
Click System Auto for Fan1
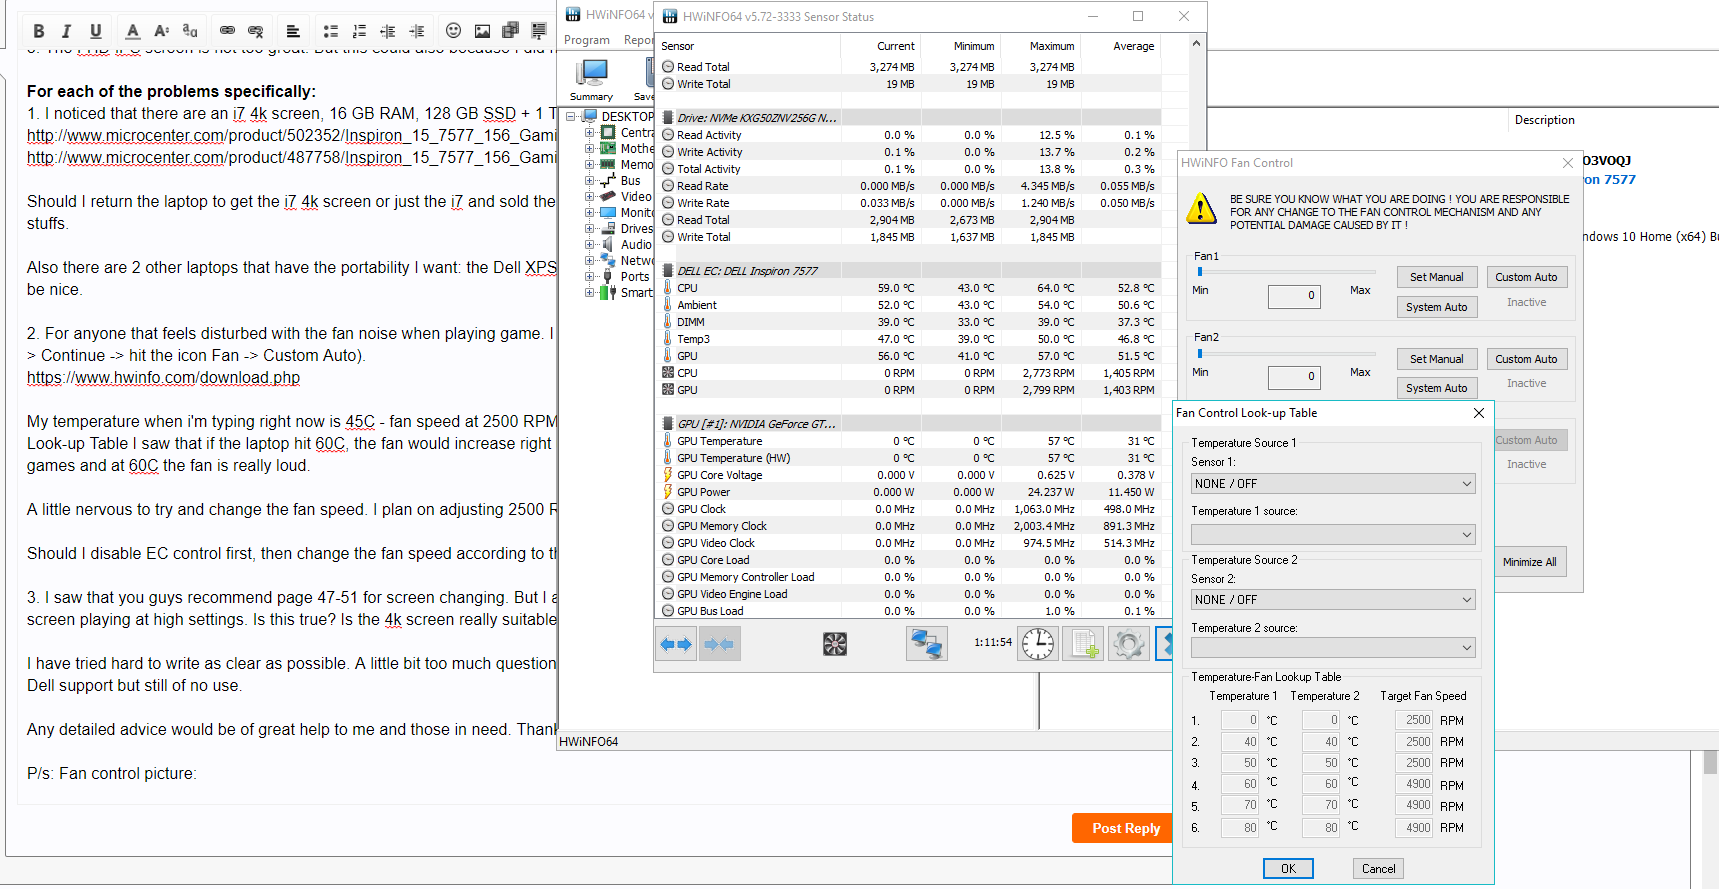(x=1436, y=307)
